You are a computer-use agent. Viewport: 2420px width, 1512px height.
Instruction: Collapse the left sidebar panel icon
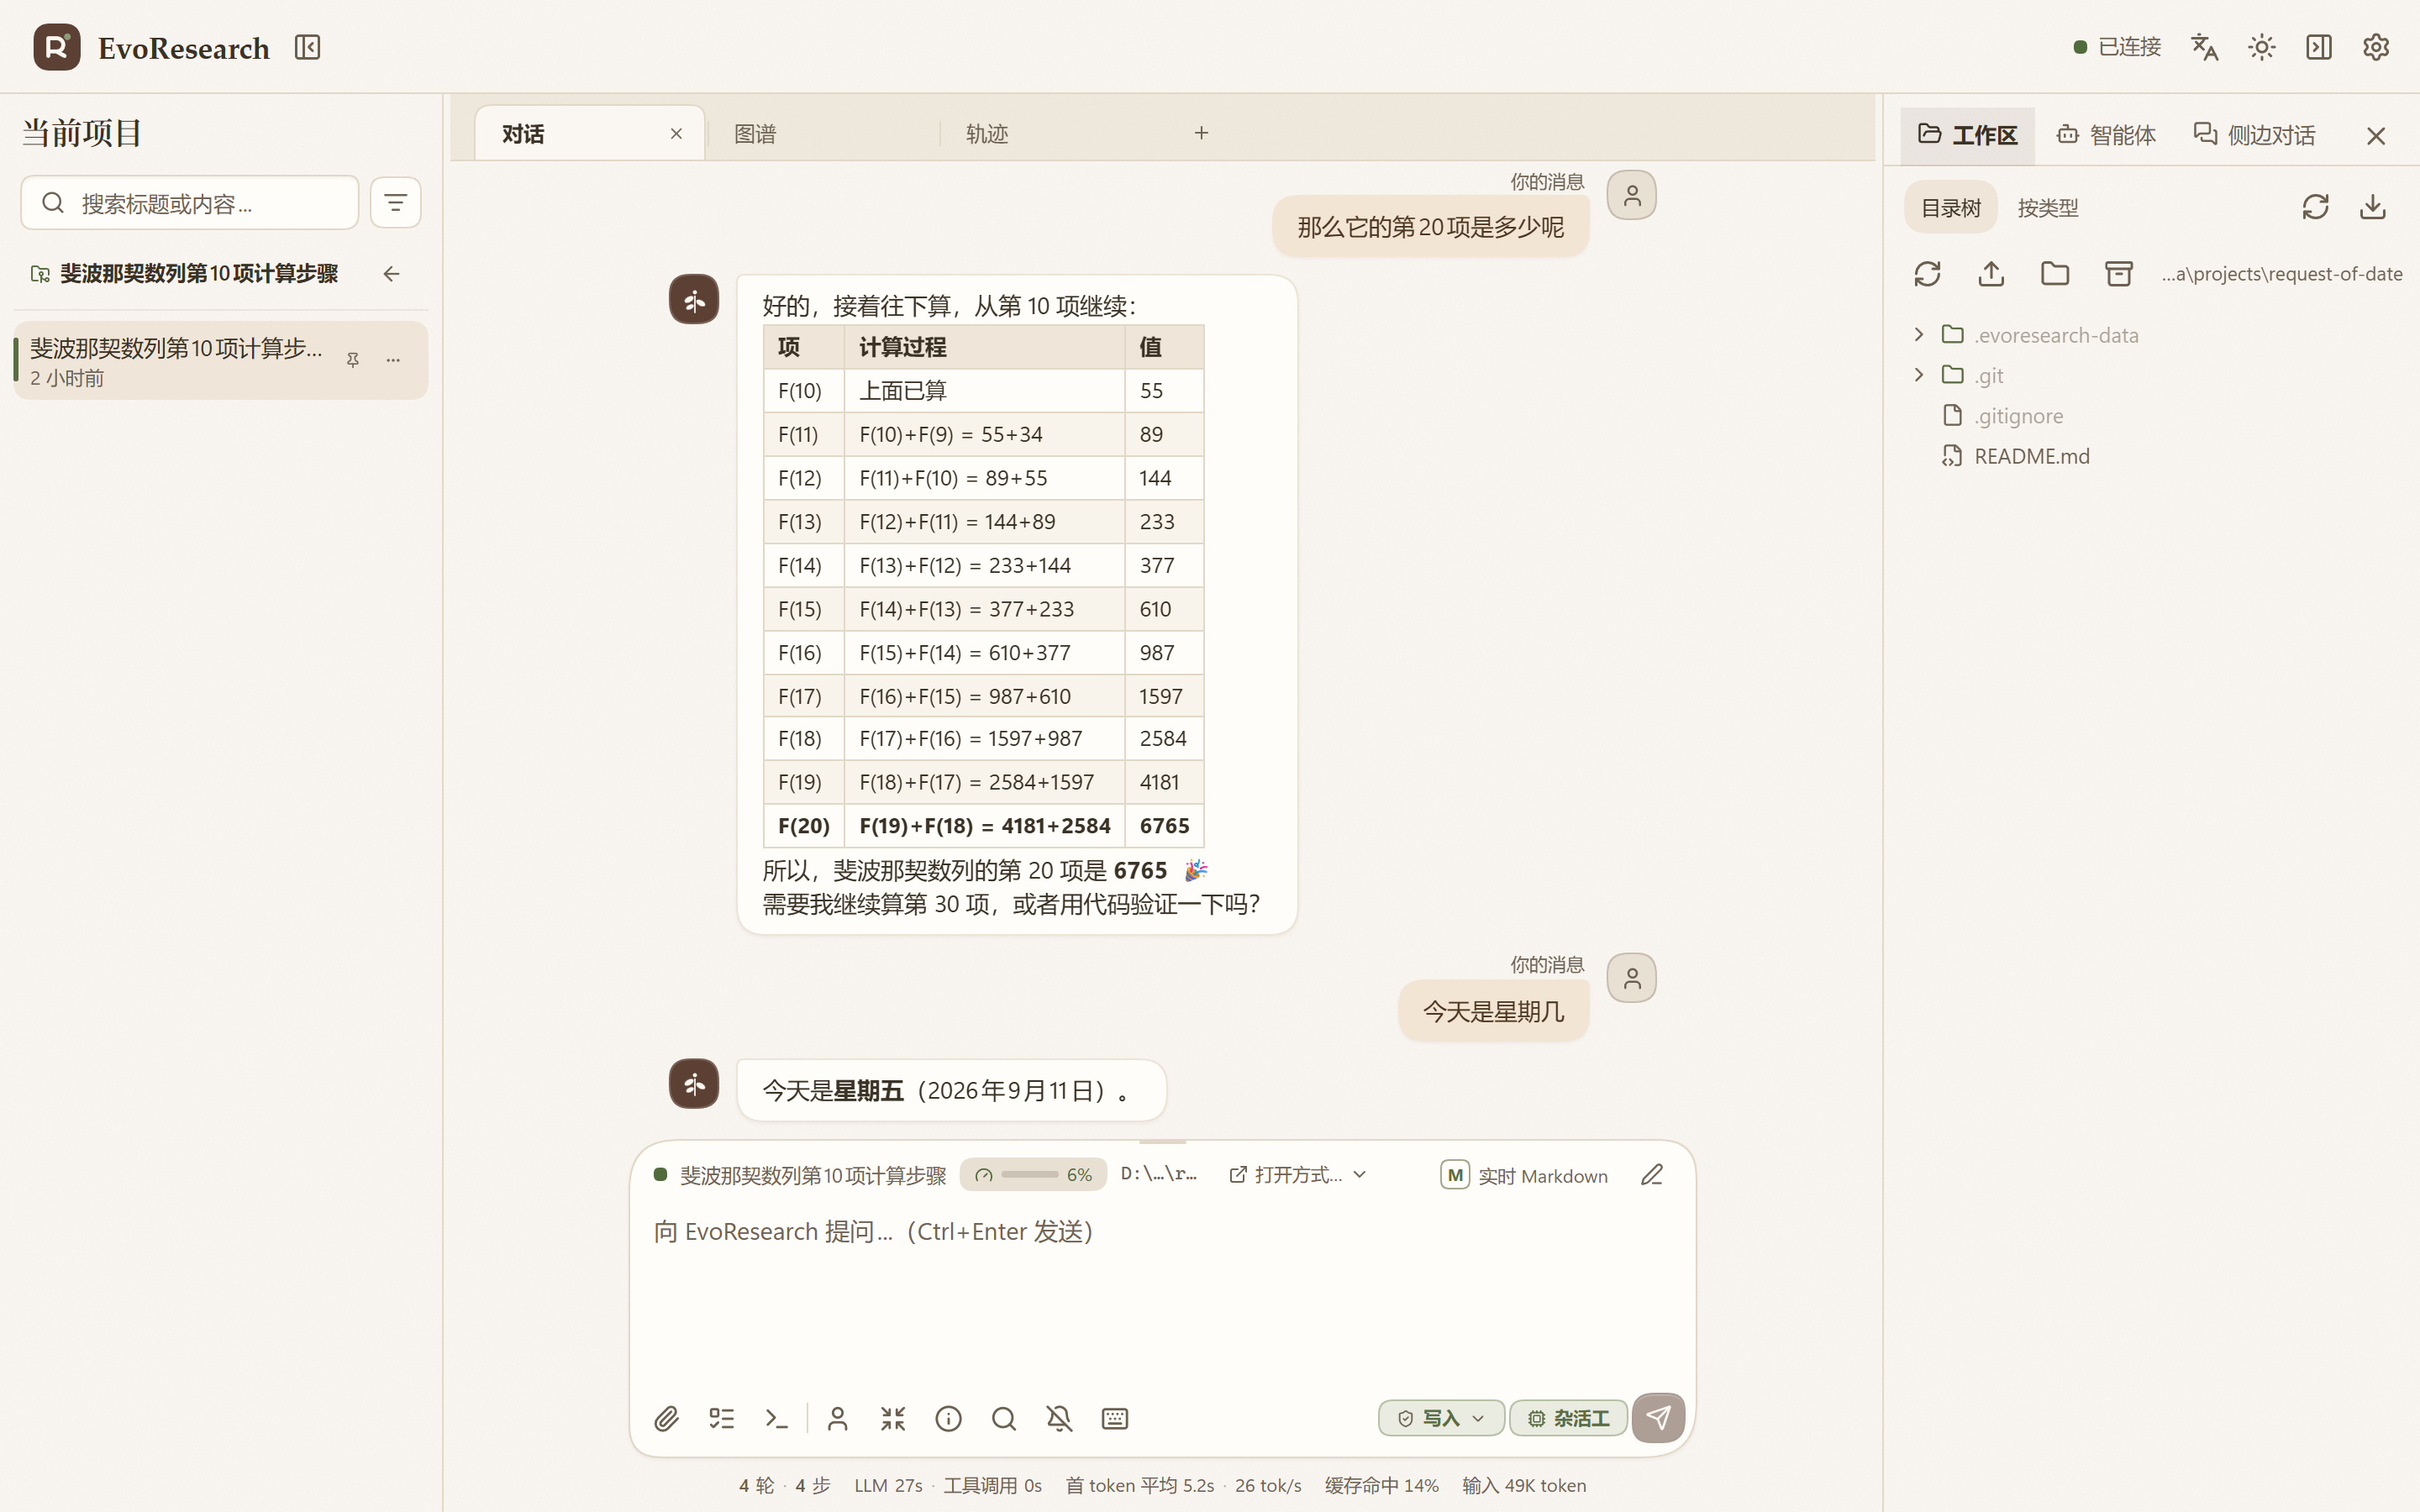click(x=307, y=47)
